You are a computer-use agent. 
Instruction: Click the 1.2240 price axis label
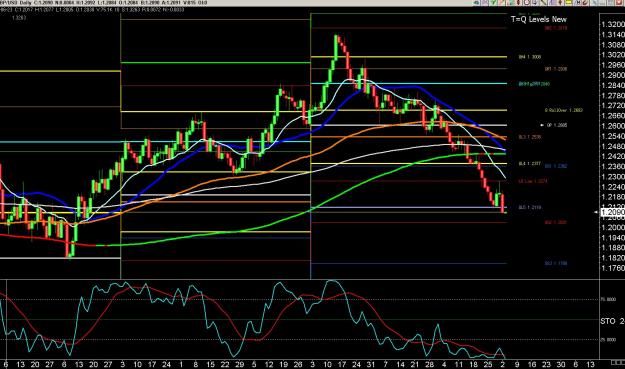click(x=613, y=187)
